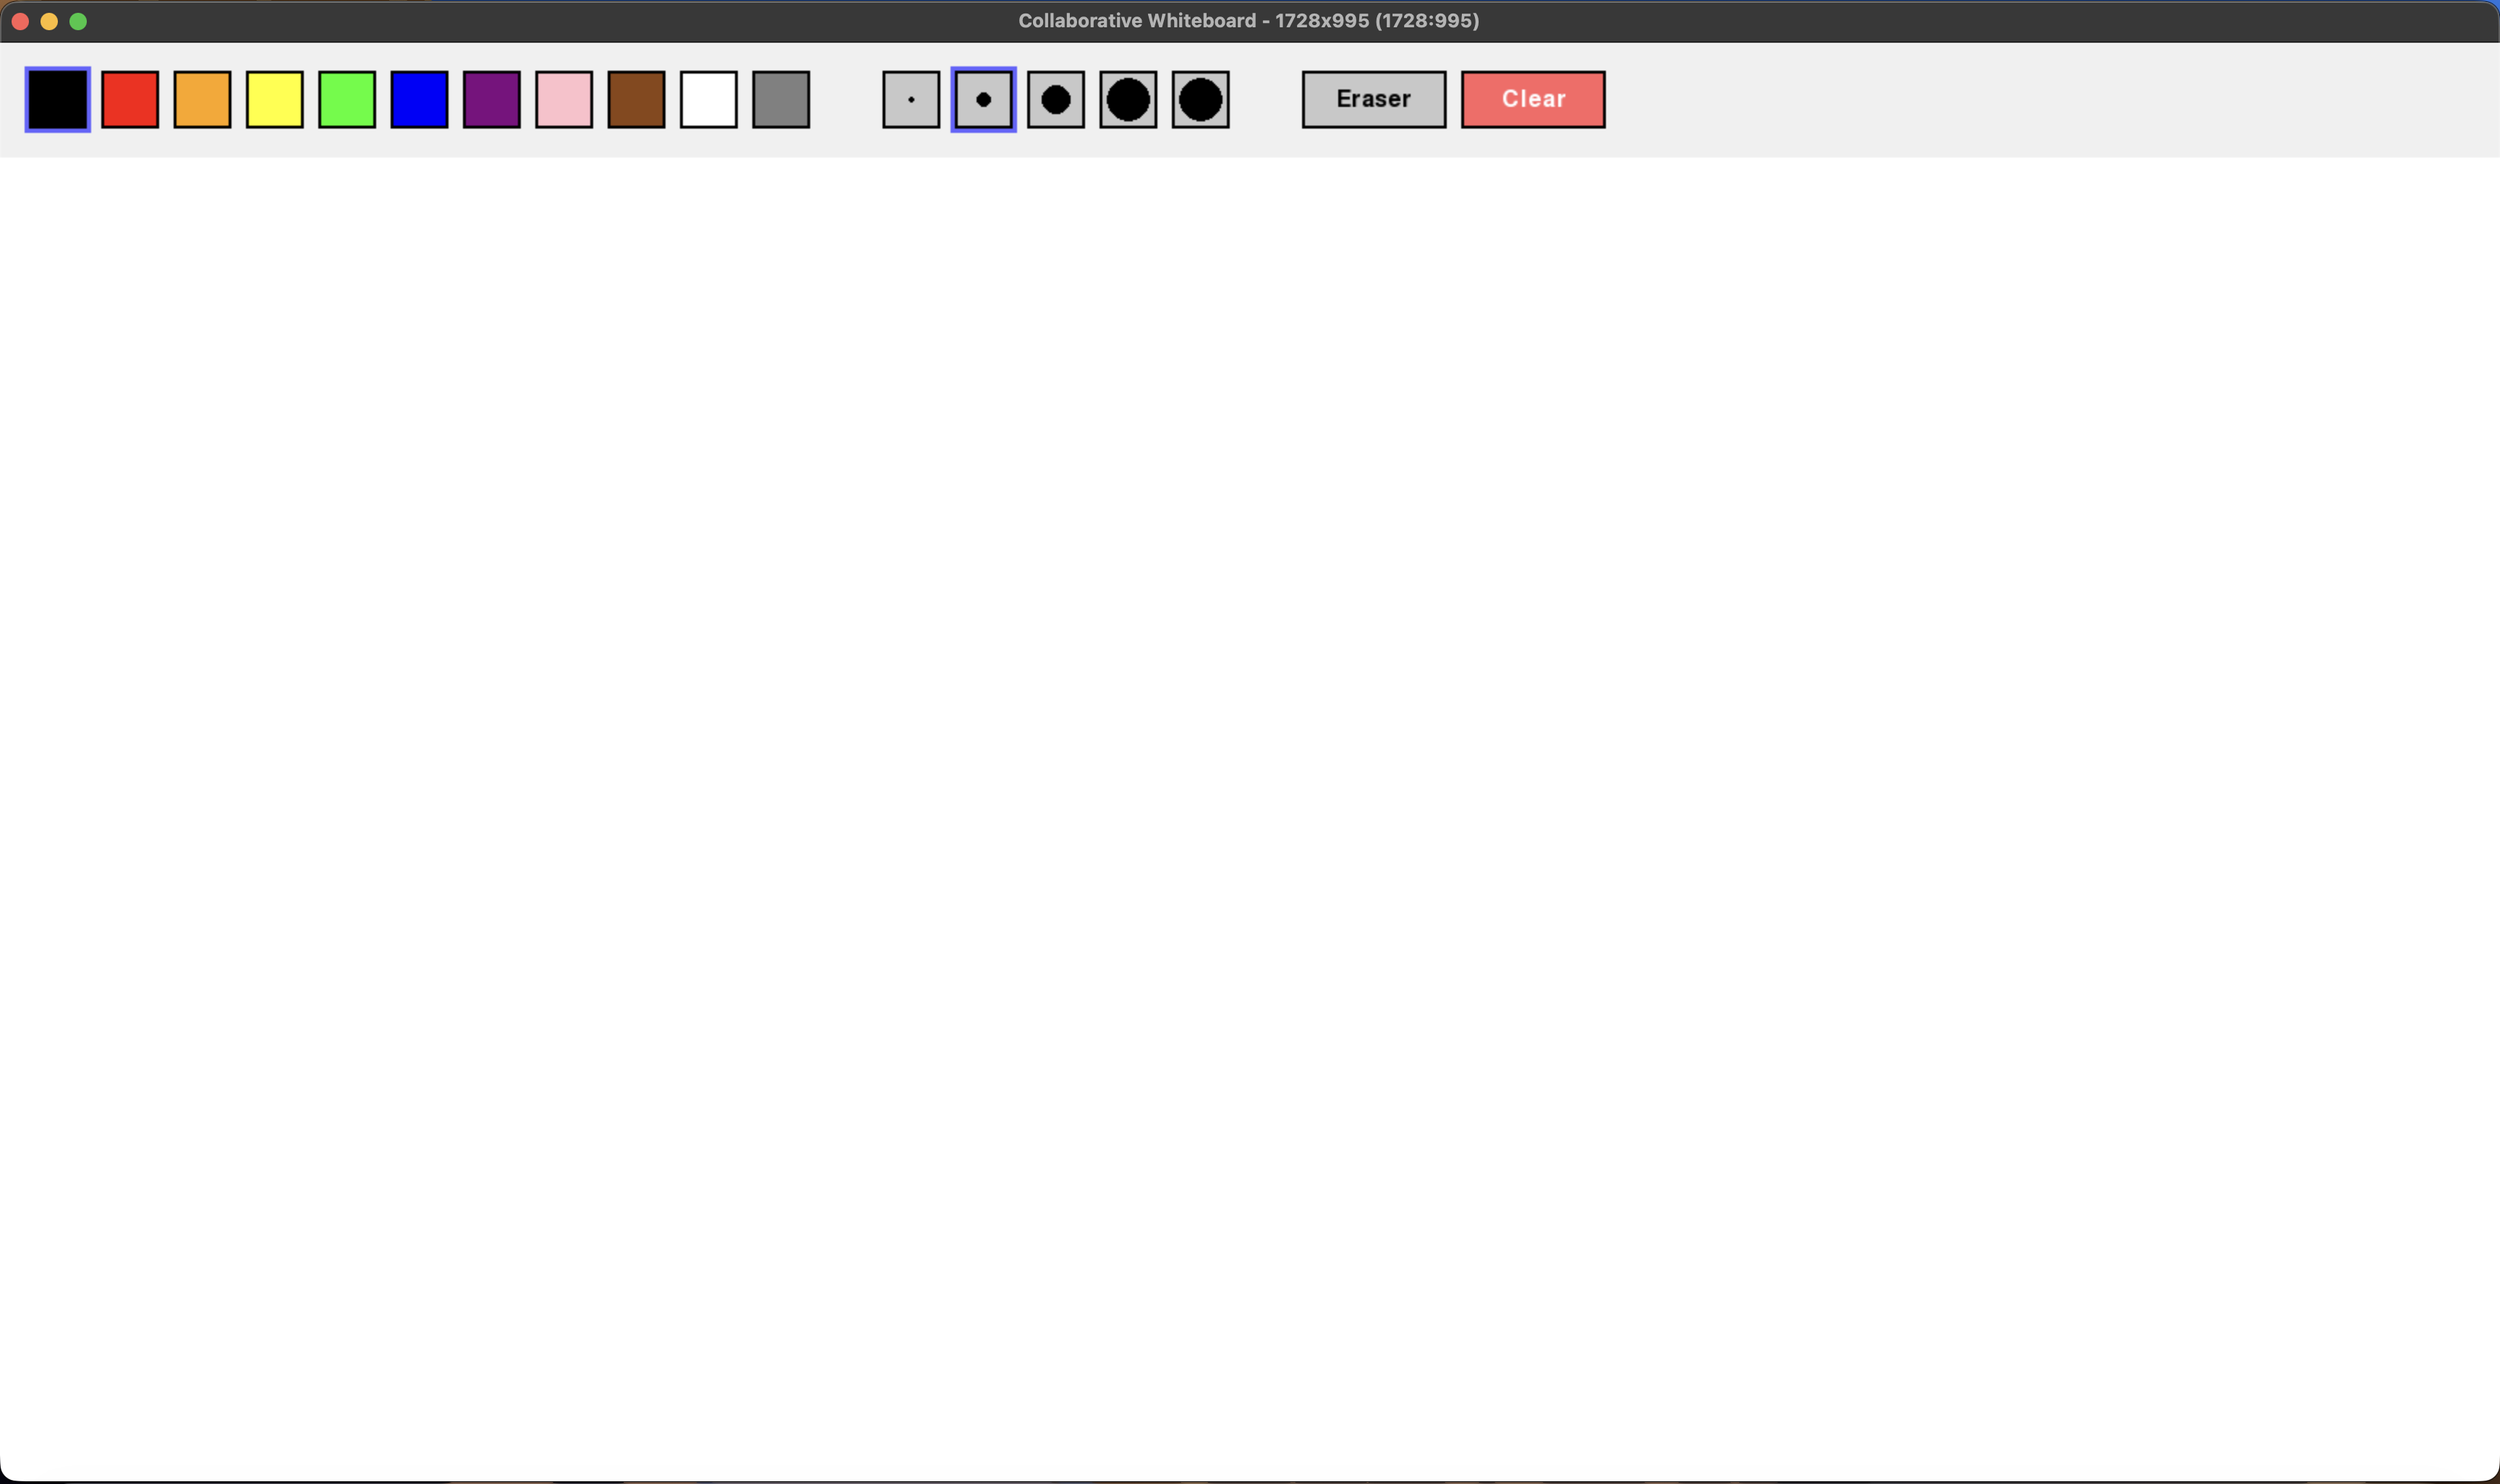Choose the white color swatch
Image resolution: width=2500 pixels, height=1484 pixels.
coord(708,99)
